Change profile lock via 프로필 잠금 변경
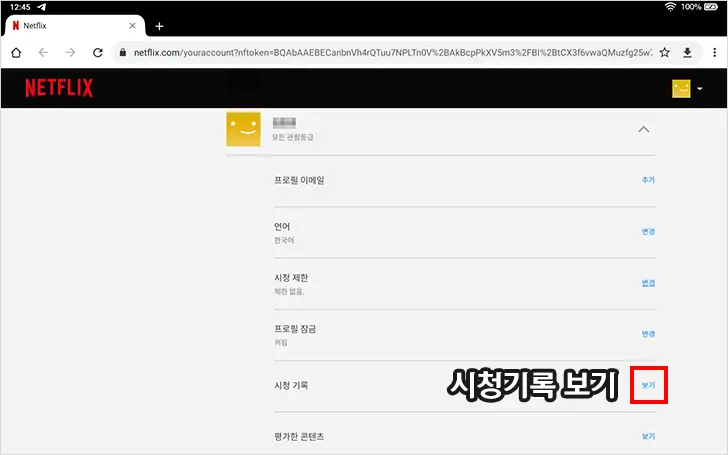The width and height of the screenshot is (728, 455). pos(648,334)
